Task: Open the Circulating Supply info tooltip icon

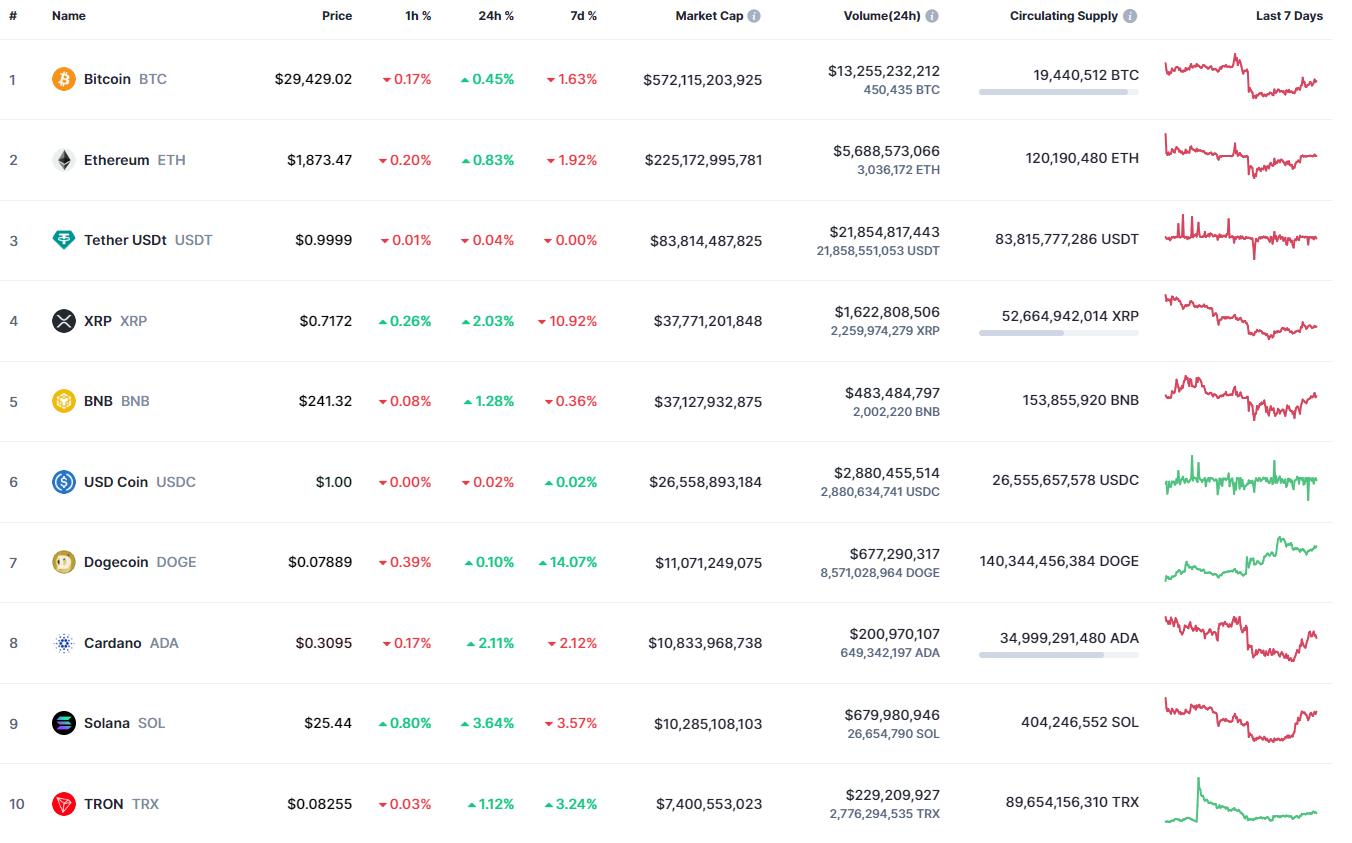Action: pyautogui.click(x=1130, y=15)
